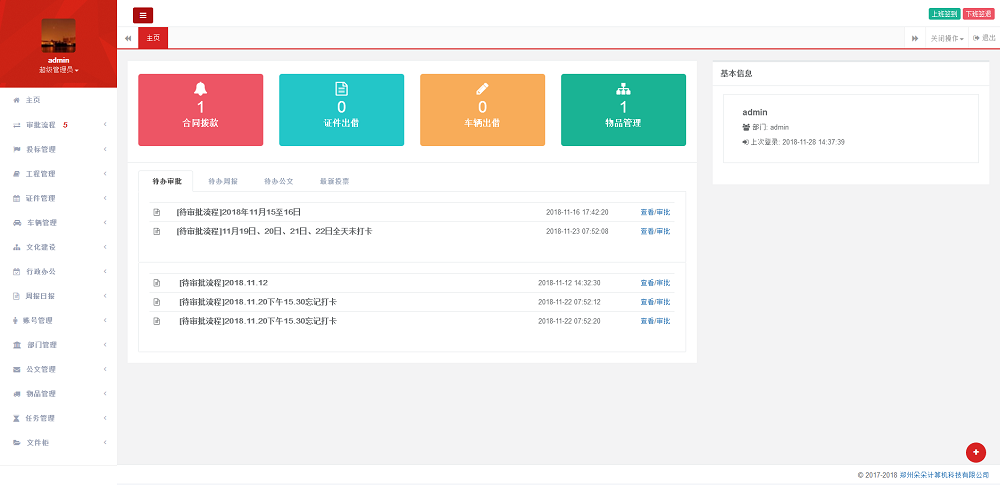This screenshot has height=485, width=1000.
Task: Open the 关闭操作 dropdown
Action: tap(946, 38)
